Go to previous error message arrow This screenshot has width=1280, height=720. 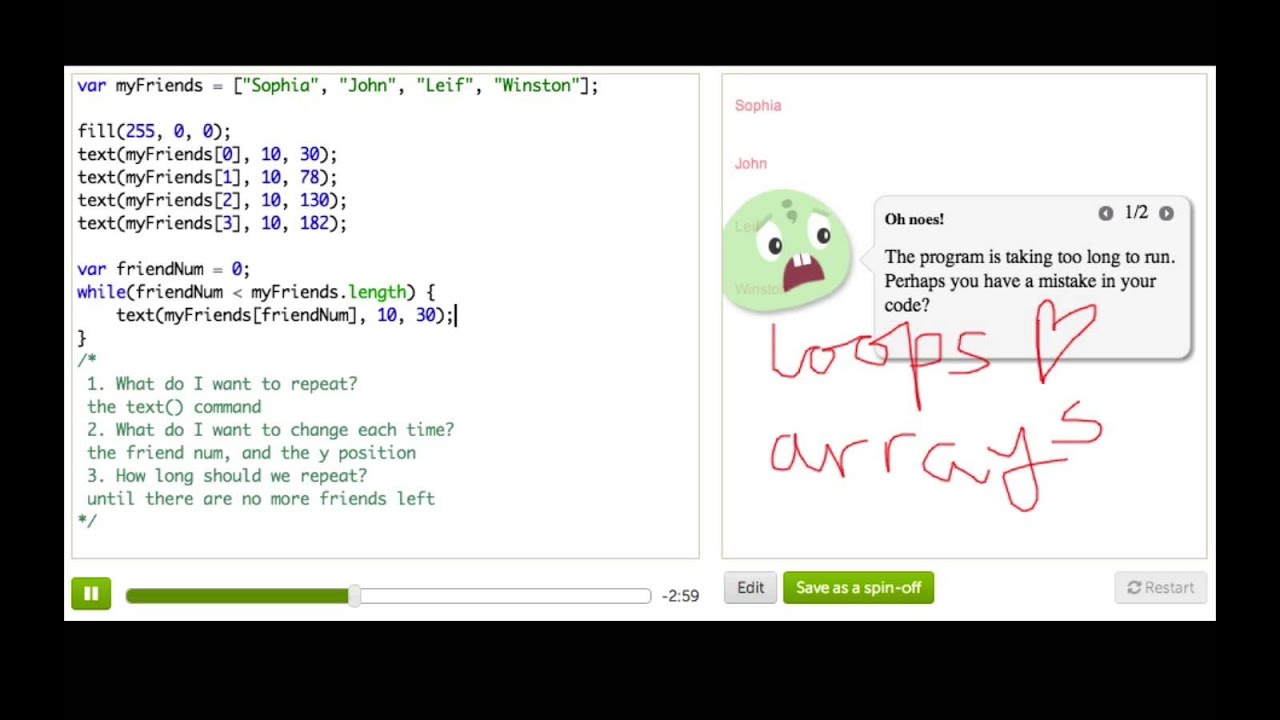(1105, 213)
